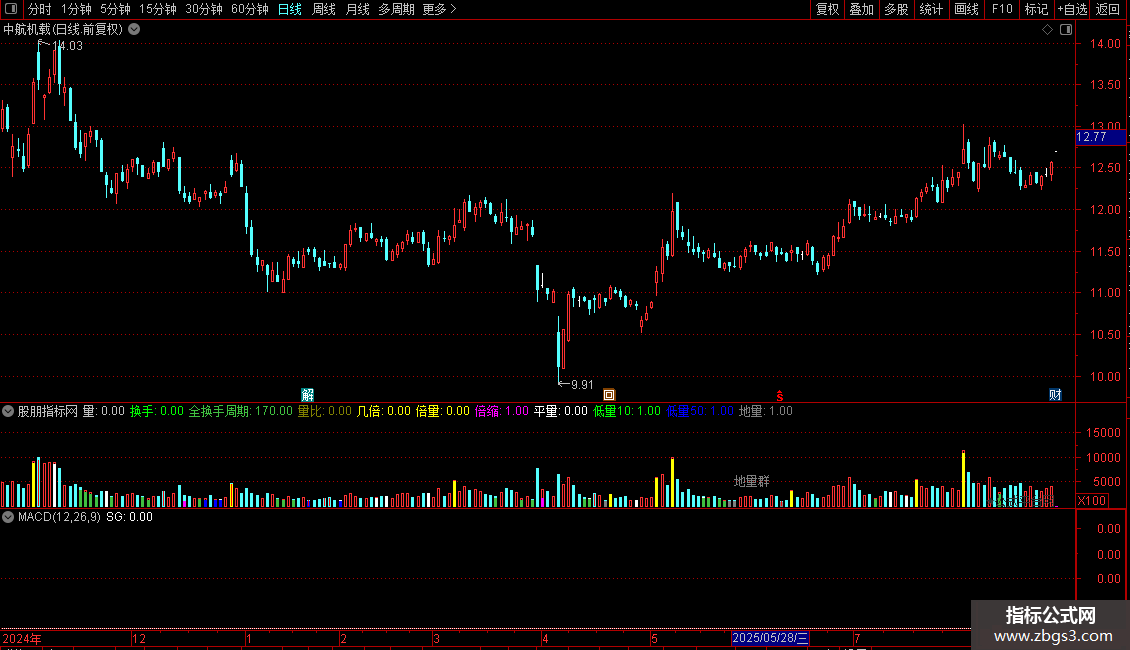Click the 低量50: 1.00 indicator value
Screen dimensions: 1130x650
pos(700,411)
